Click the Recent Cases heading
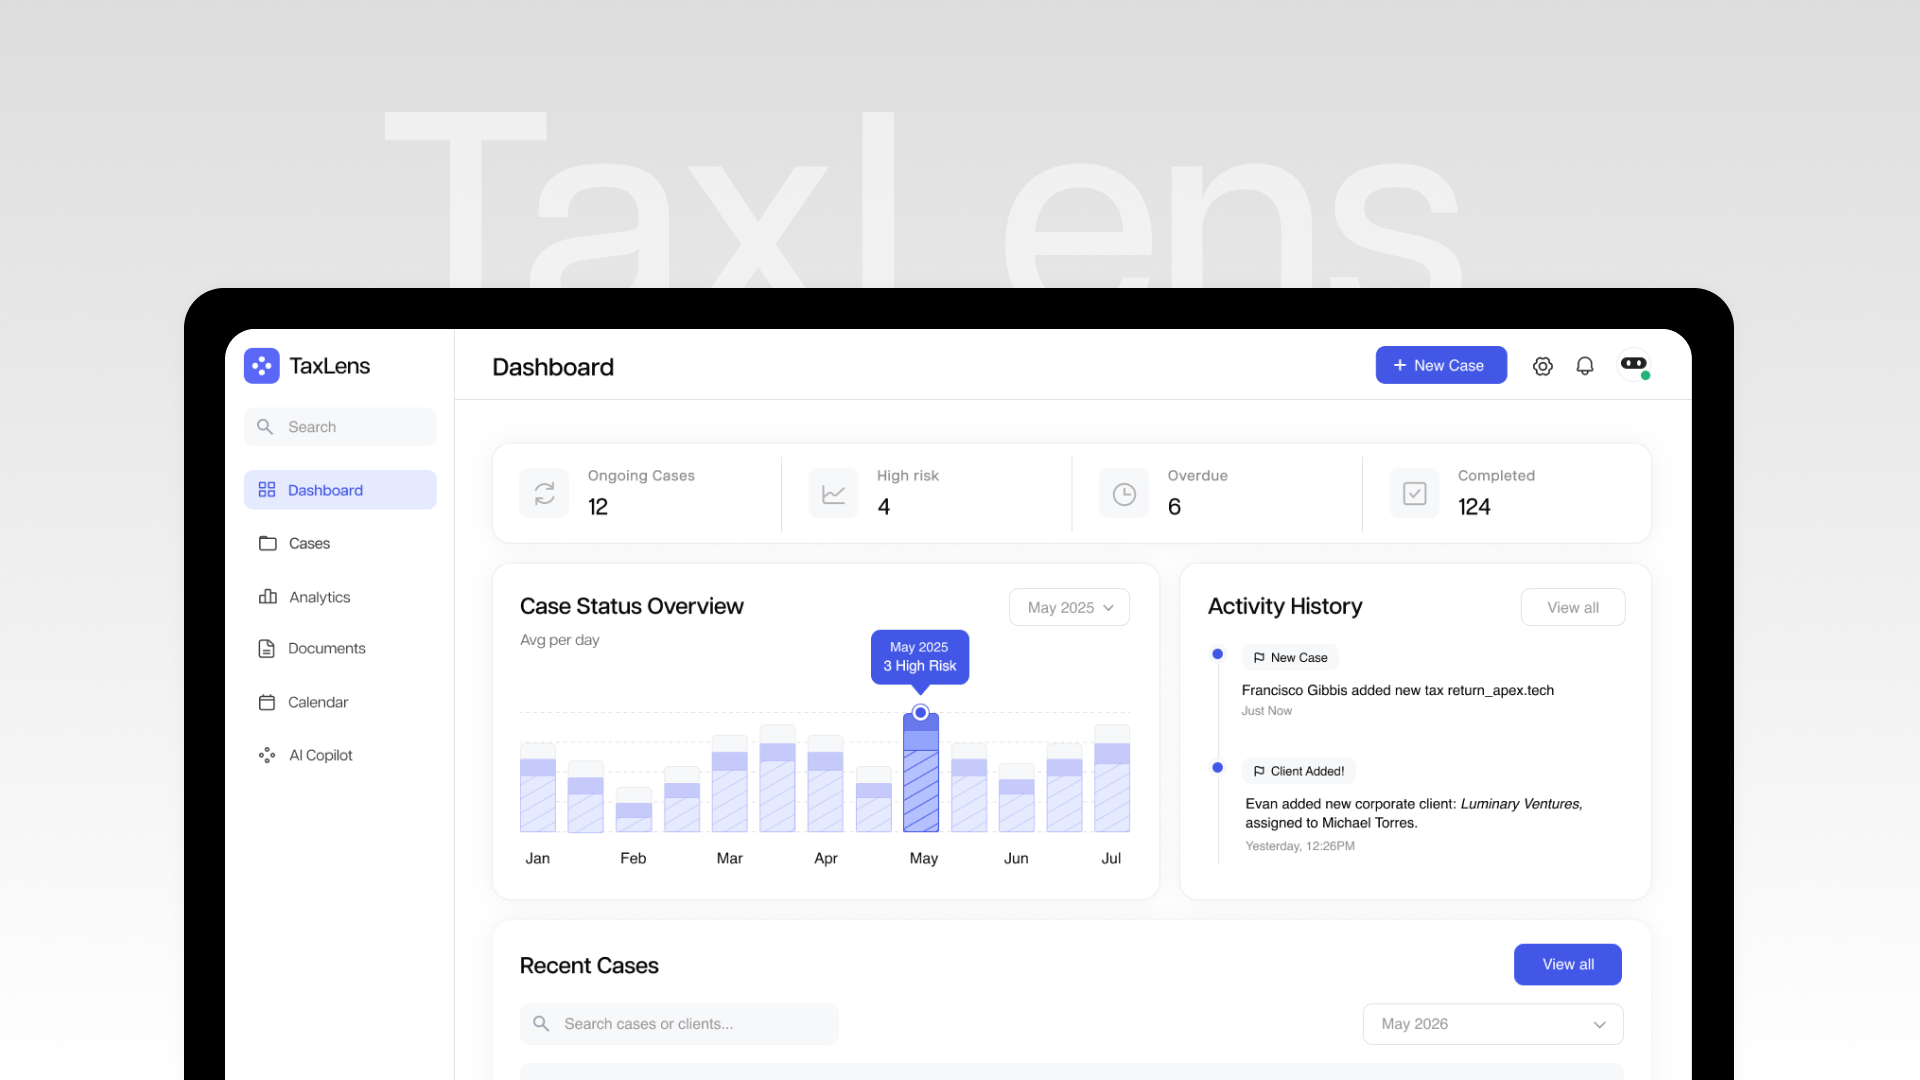Screen dimensions: 1920x1080 click(x=589, y=965)
